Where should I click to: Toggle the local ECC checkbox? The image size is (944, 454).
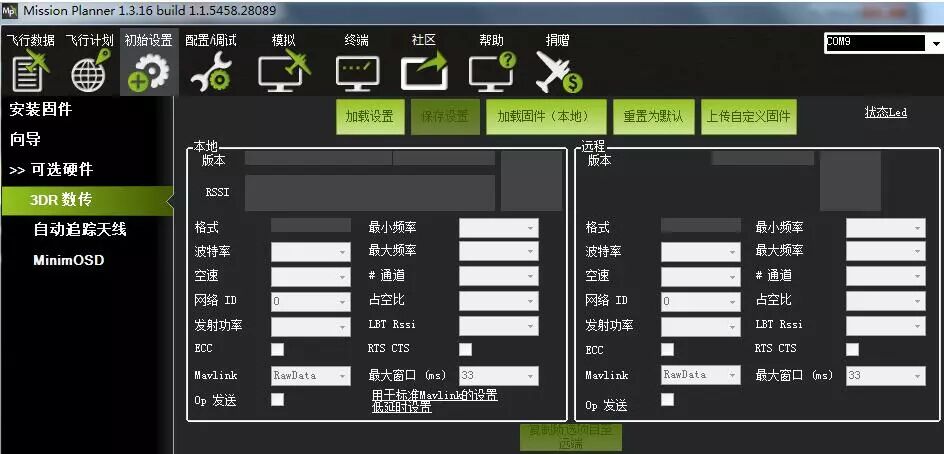(x=278, y=349)
